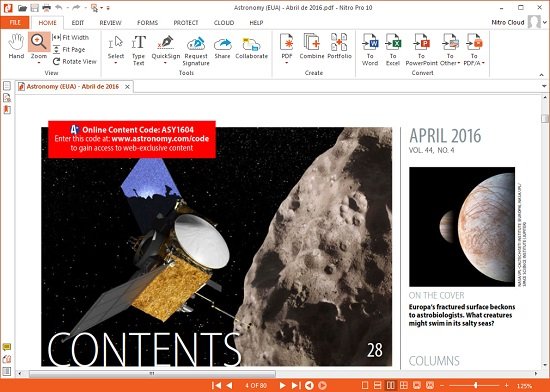This screenshot has width=550, height=392.
Task: Go to the first page
Action: pyautogui.click(x=216, y=385)
